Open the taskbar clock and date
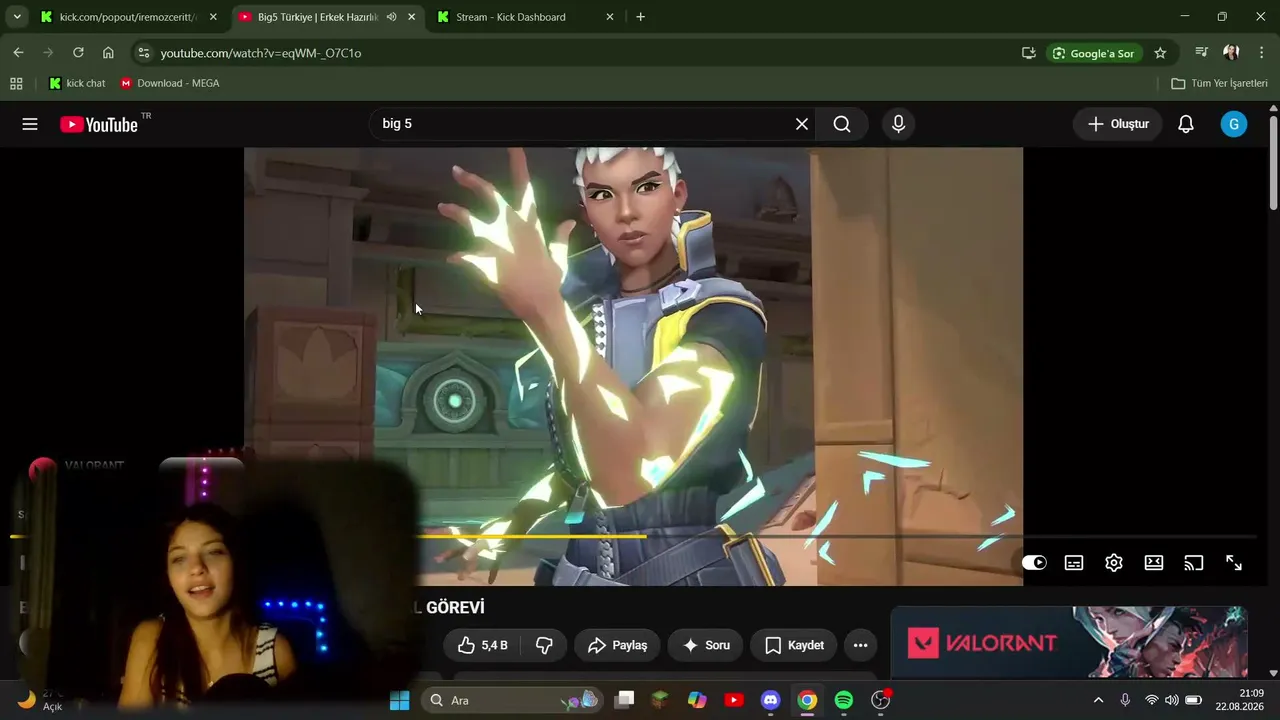The image size is (1280, 720). pyautogui.click(x=1239, y=700)
